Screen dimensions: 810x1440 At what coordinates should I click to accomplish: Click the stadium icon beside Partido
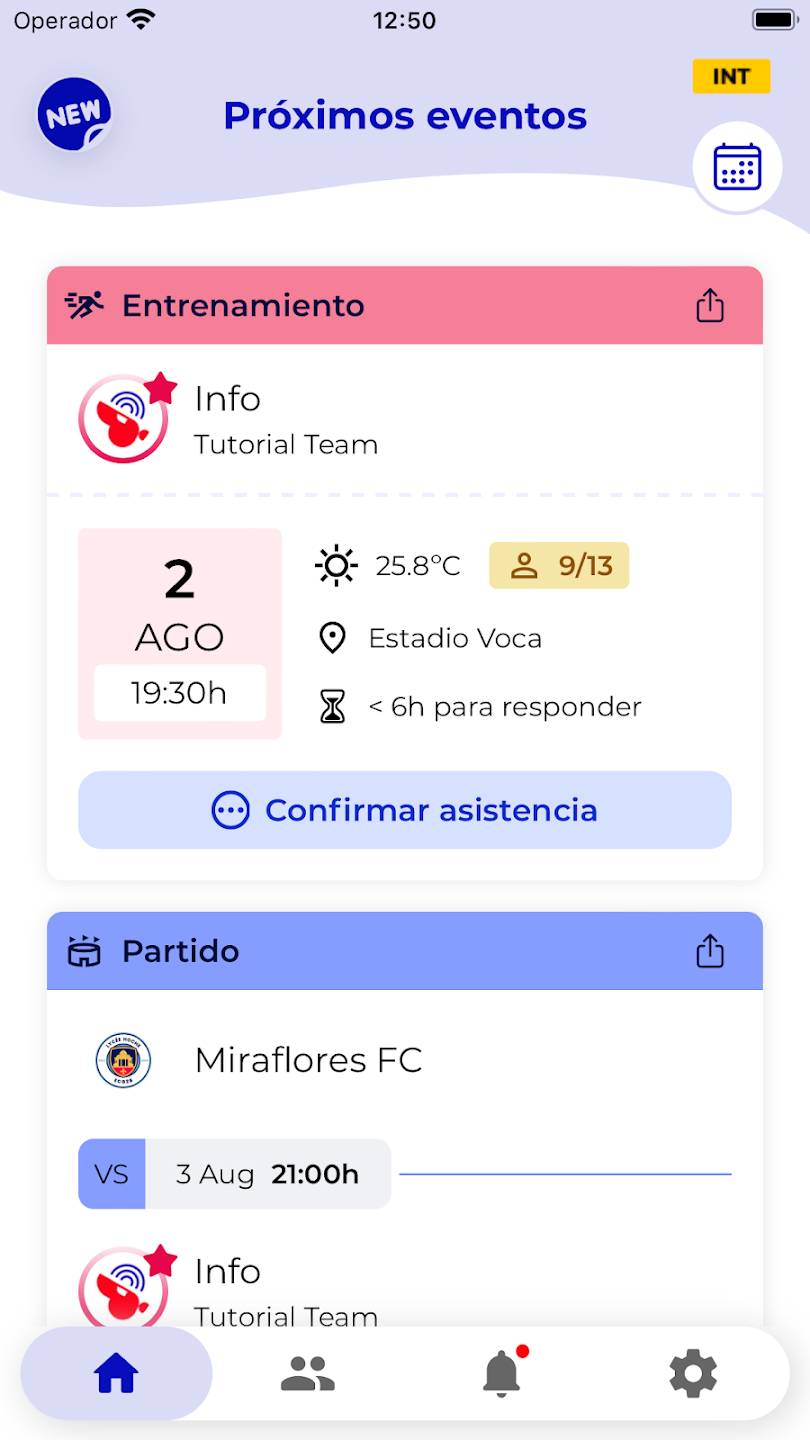click(85, 951)
